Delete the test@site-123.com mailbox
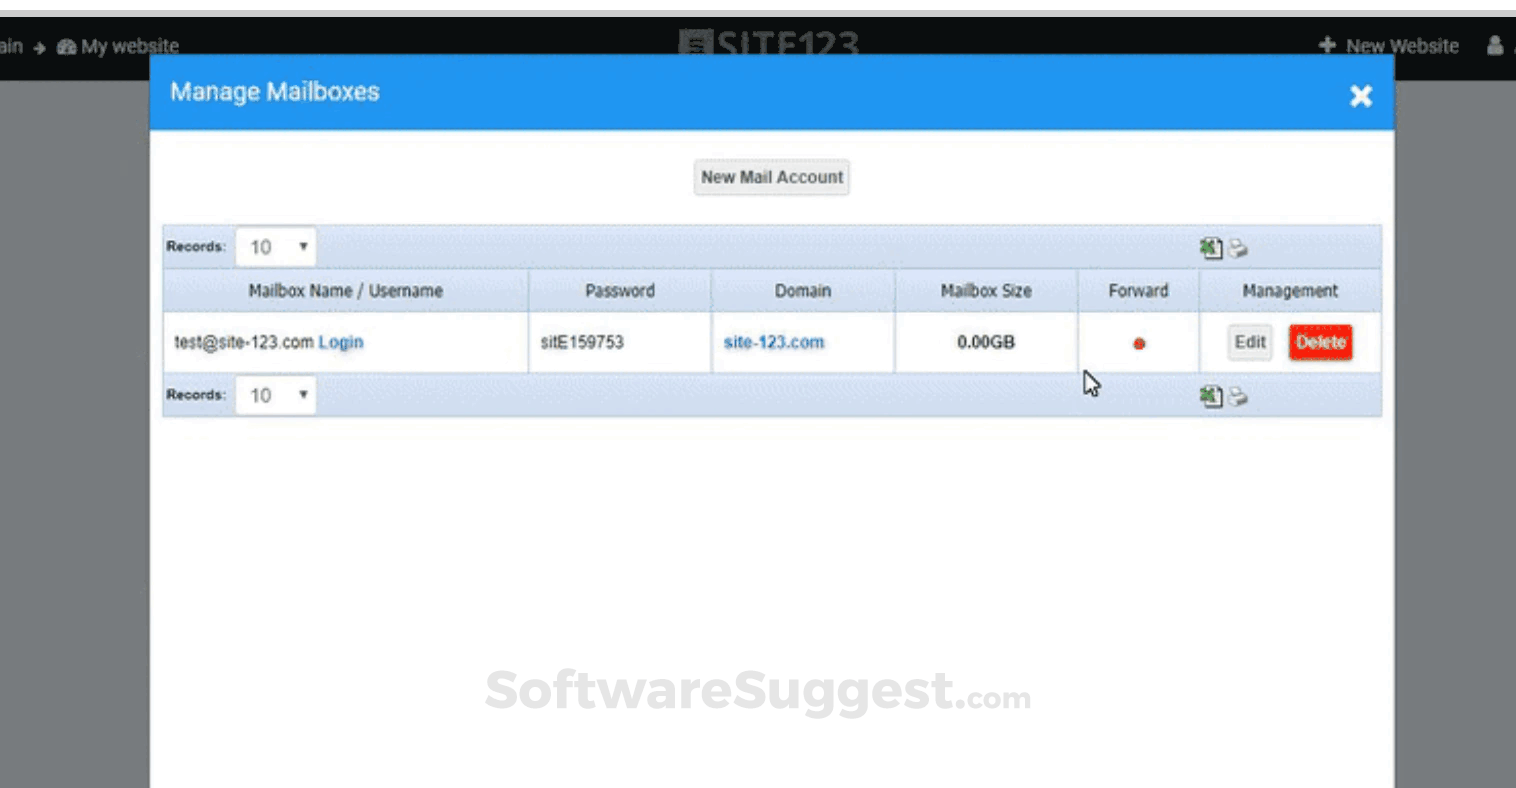 tap(1320, 342)
